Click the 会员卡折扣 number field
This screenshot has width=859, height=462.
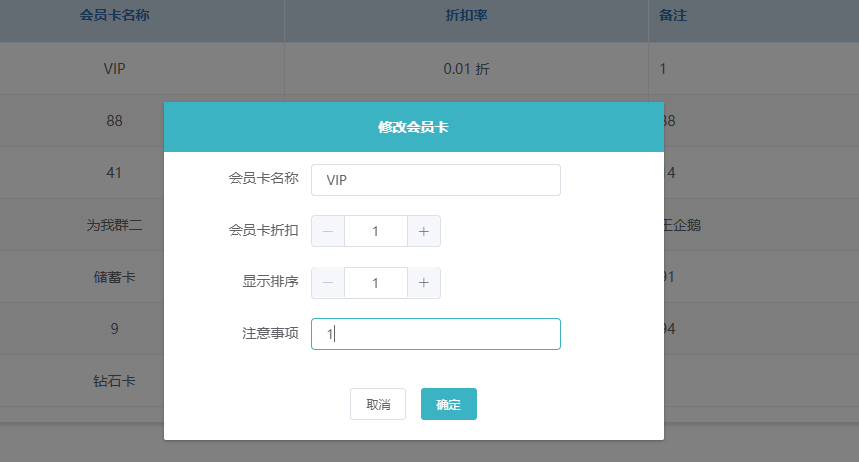tap(376, 231)
